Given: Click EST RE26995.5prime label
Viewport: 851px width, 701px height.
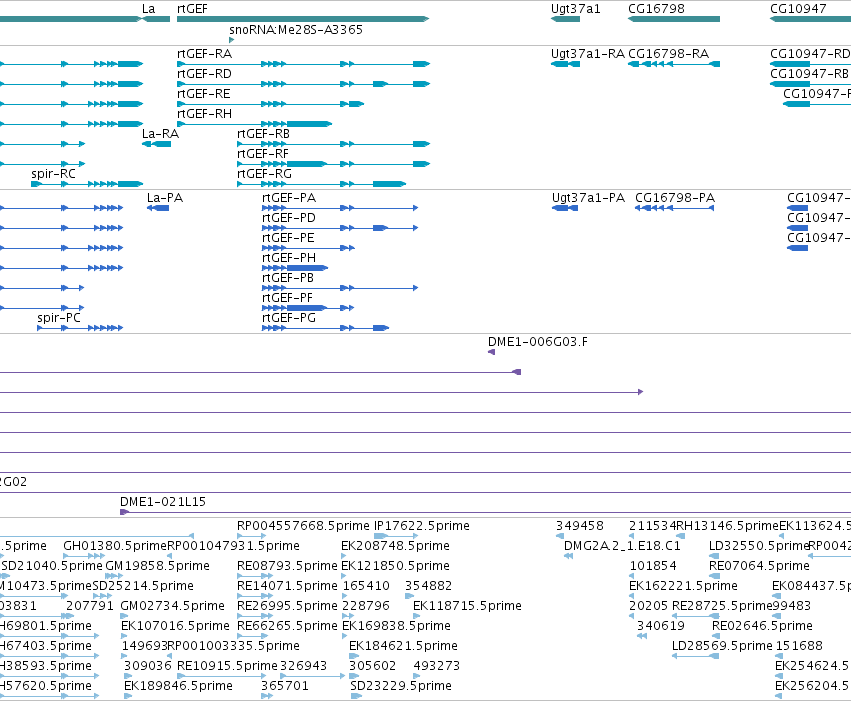Looking at the screenshot, I should coord(287,606).
